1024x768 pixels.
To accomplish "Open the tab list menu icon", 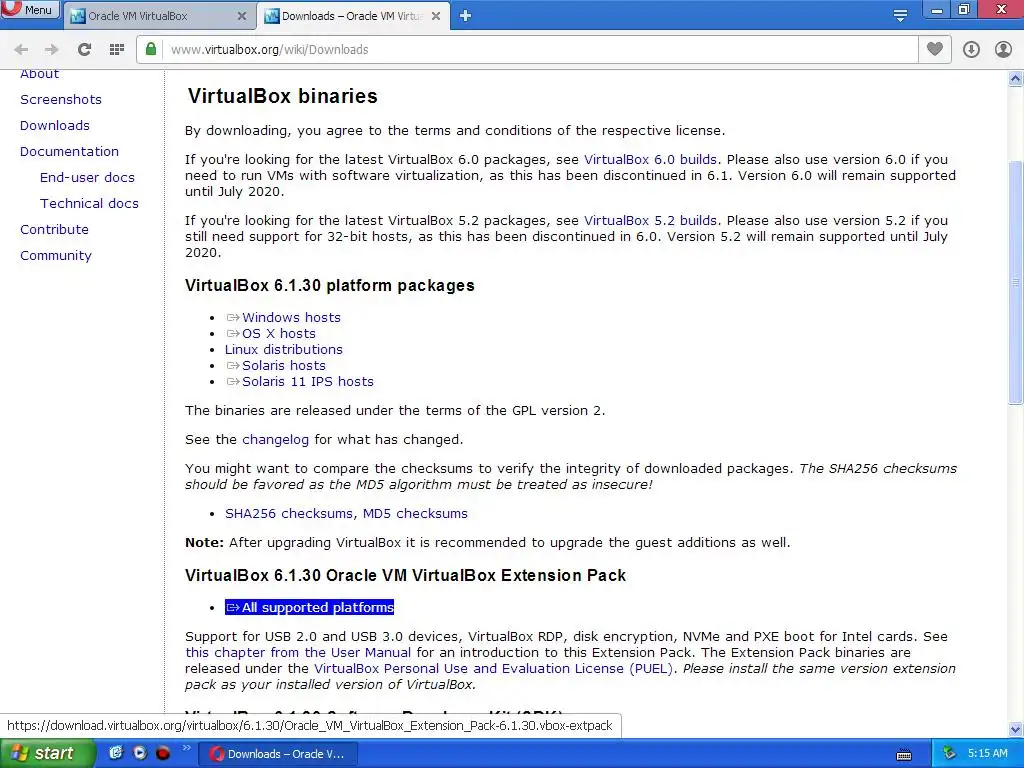I will click(x=901, y=15).
